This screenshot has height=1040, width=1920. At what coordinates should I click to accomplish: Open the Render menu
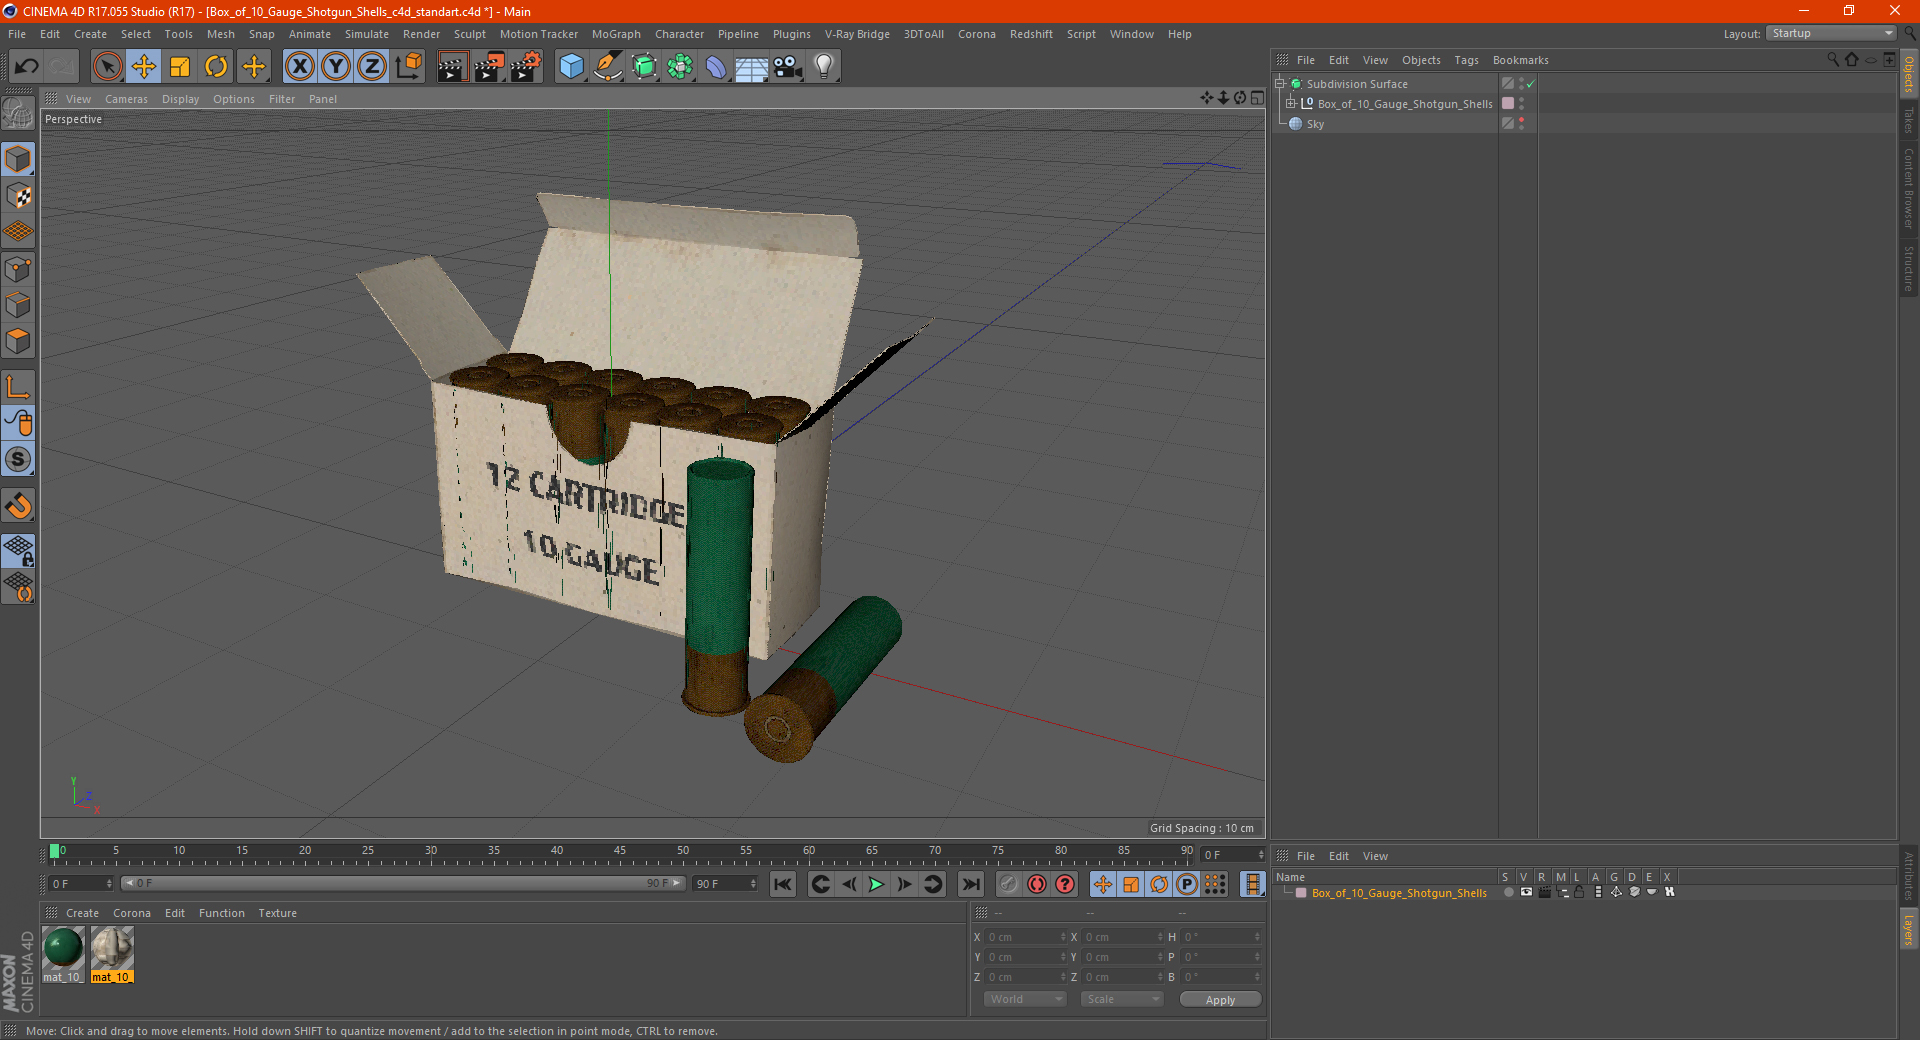(x=421, y=34)
